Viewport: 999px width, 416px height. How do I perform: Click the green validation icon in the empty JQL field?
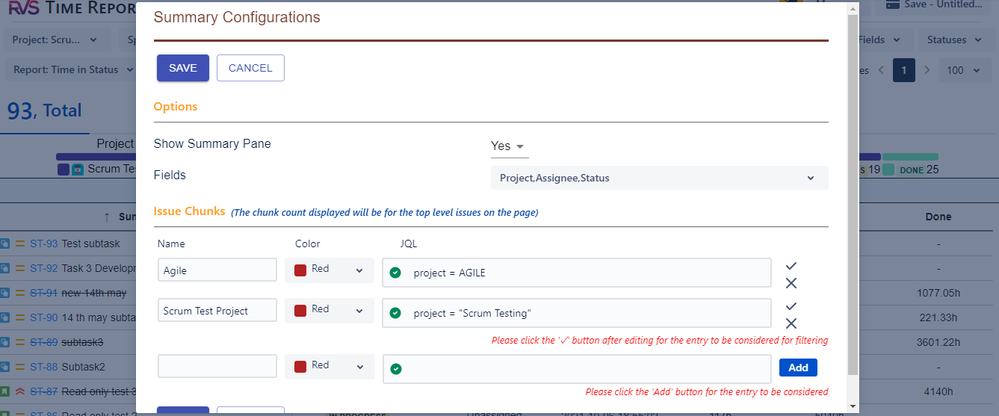[x=395, y=369]
